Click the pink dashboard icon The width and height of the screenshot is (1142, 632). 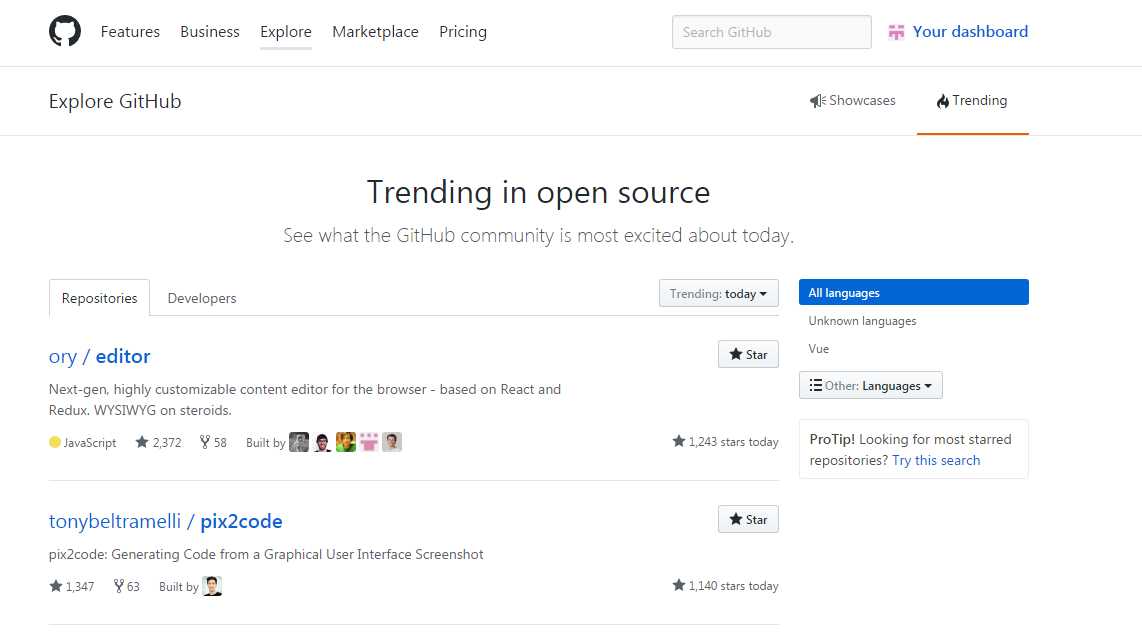coord(896,32)
